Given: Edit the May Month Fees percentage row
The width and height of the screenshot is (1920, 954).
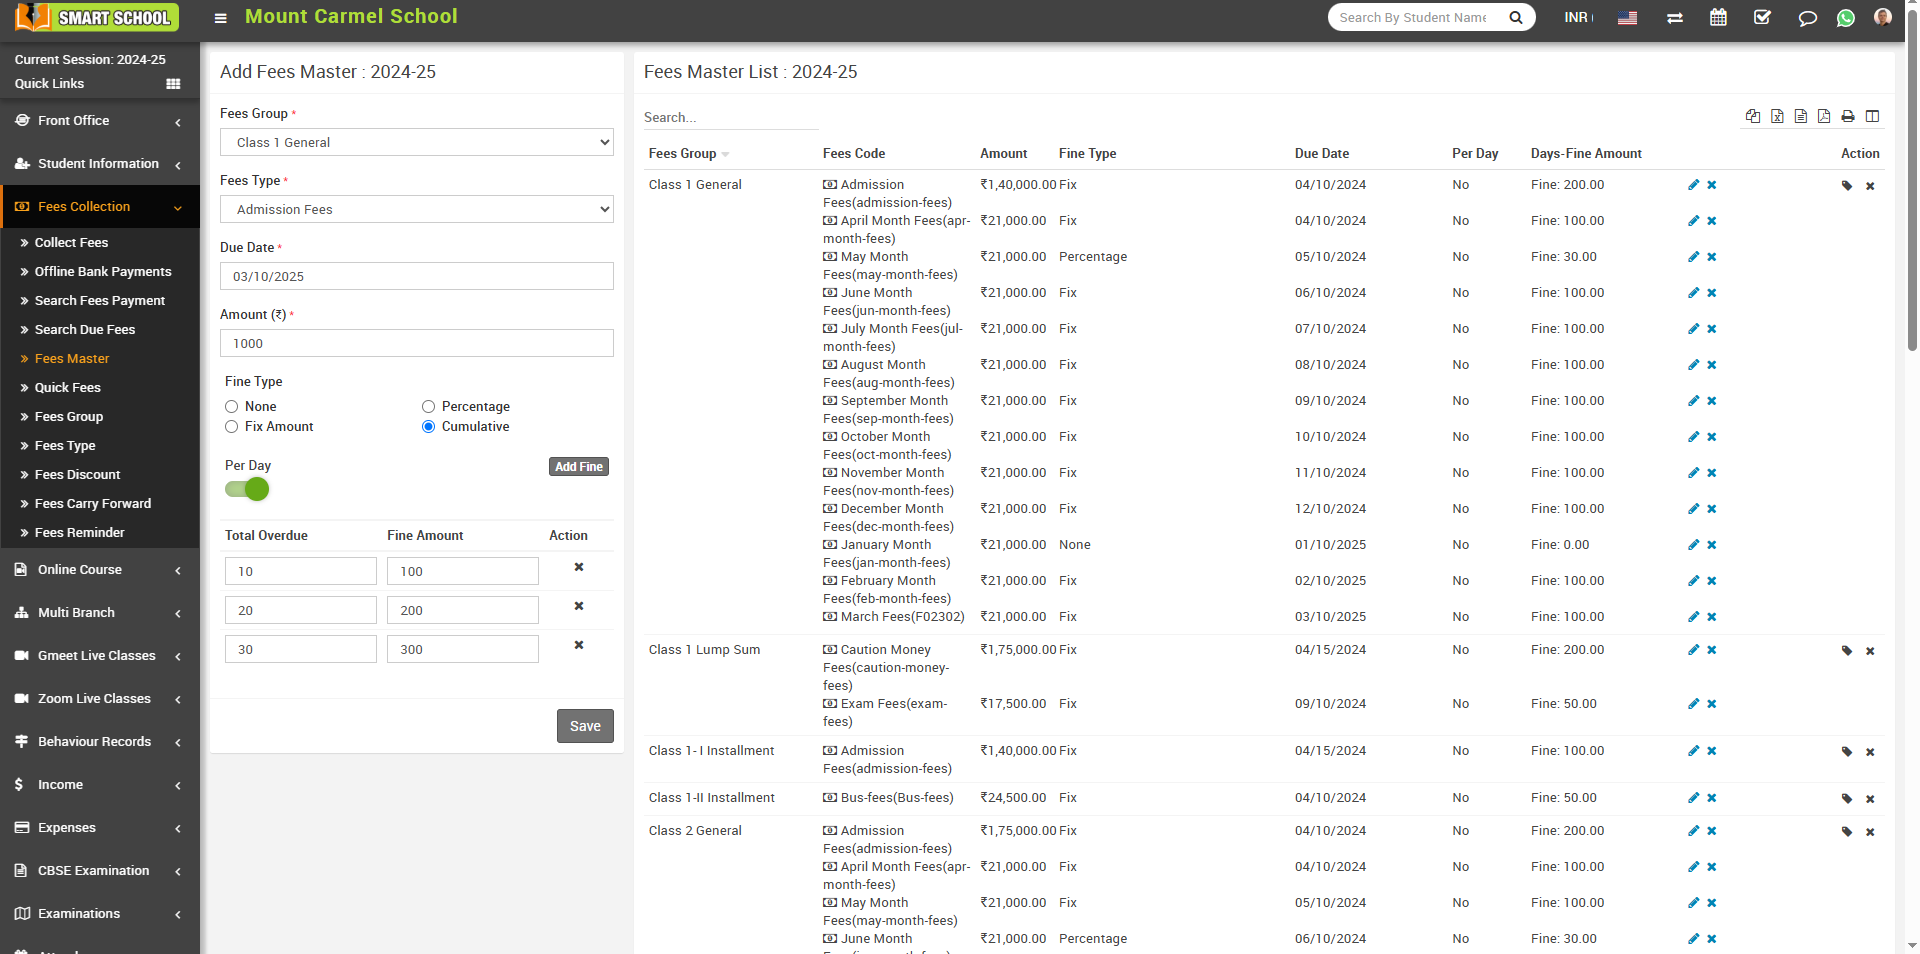Looking at the screenshot, I should (1693, 257).
